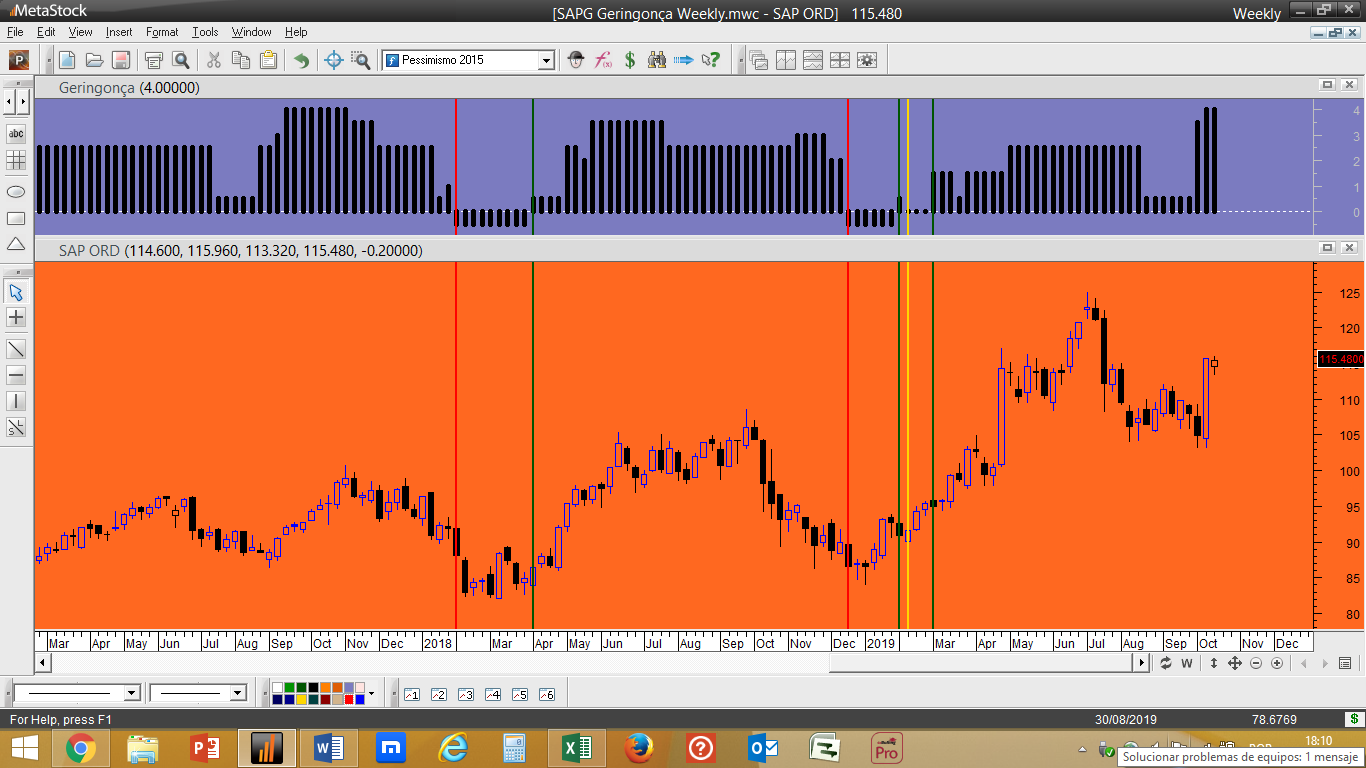The width and height of the screenshot is (1366, 768).
Task: Expand the first line style dropdown
Action: [x=131, y=693]
